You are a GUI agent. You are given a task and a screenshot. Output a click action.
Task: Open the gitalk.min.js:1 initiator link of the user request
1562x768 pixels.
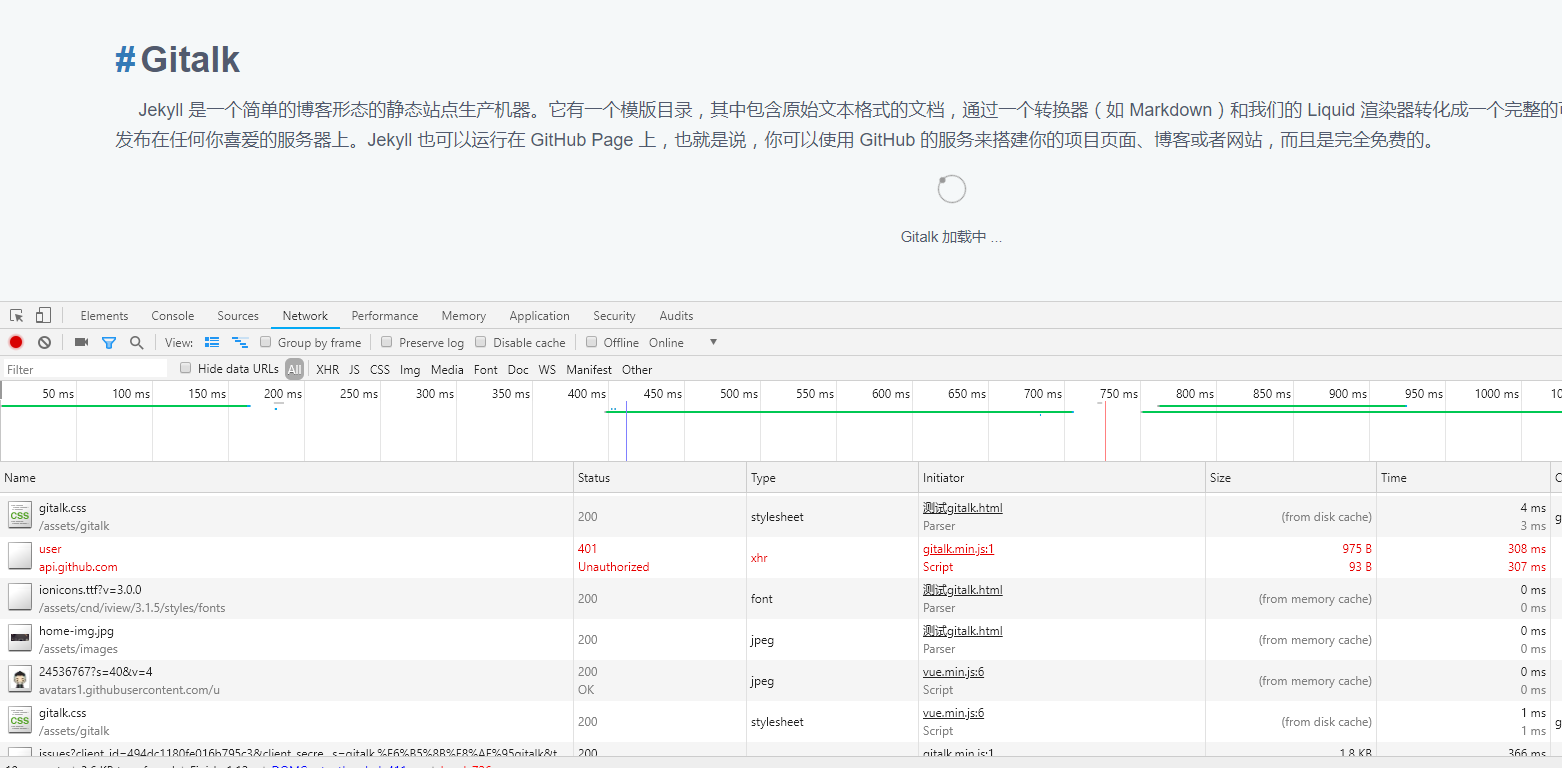pos(958,549)
